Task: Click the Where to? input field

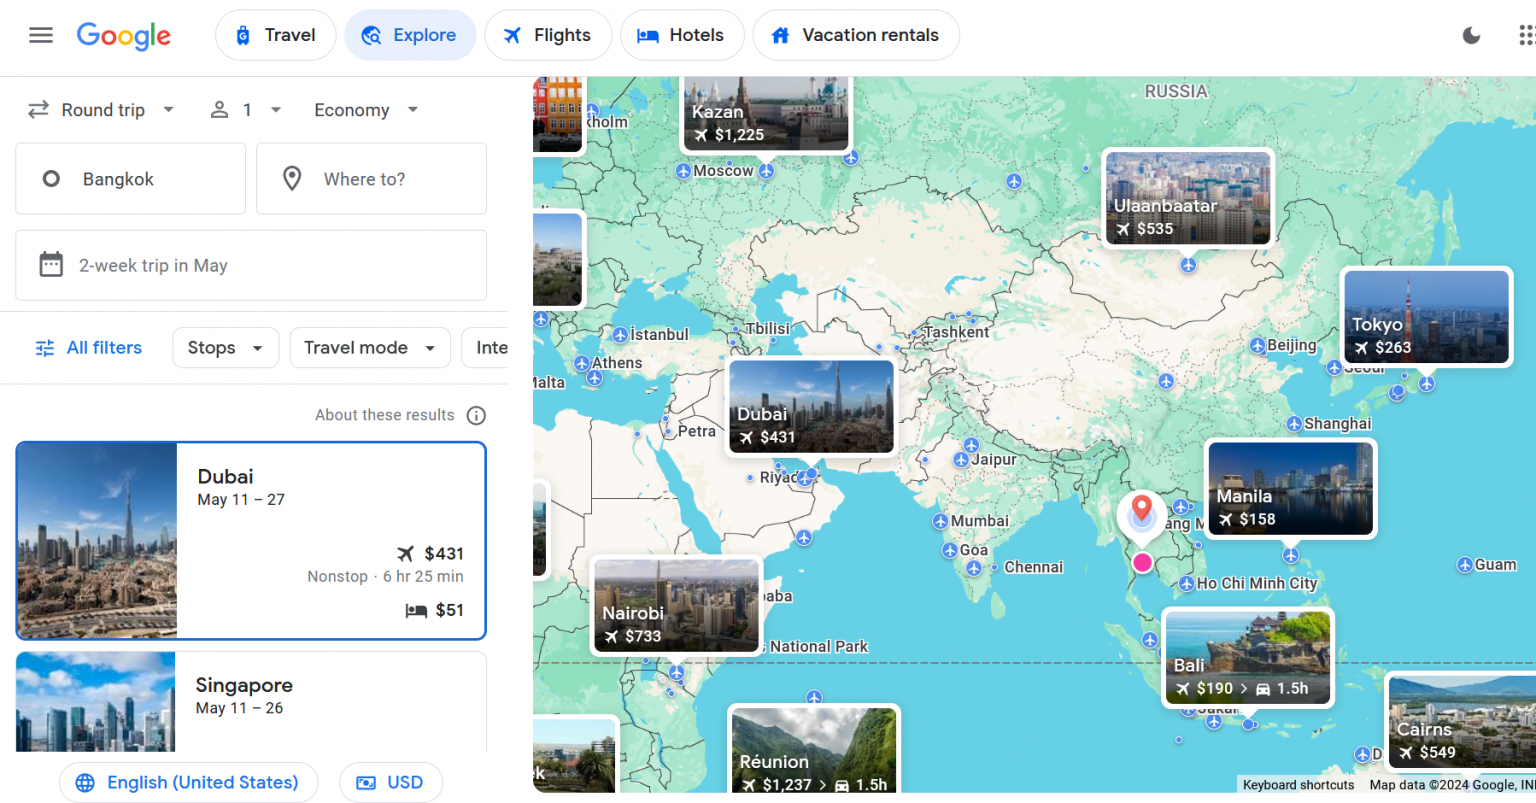Action: pos(371,178)
